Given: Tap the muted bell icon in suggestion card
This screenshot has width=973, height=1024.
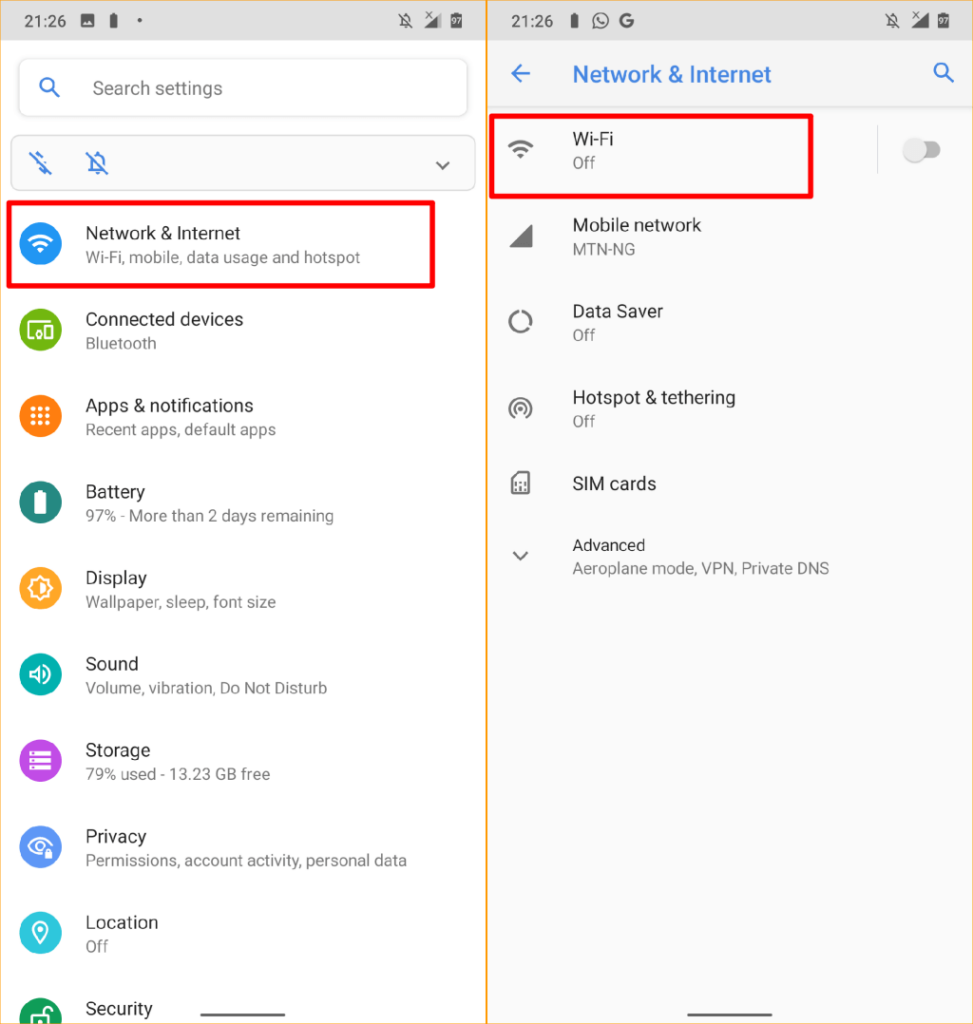Looking at the screenshot, I should pos(97,163).
